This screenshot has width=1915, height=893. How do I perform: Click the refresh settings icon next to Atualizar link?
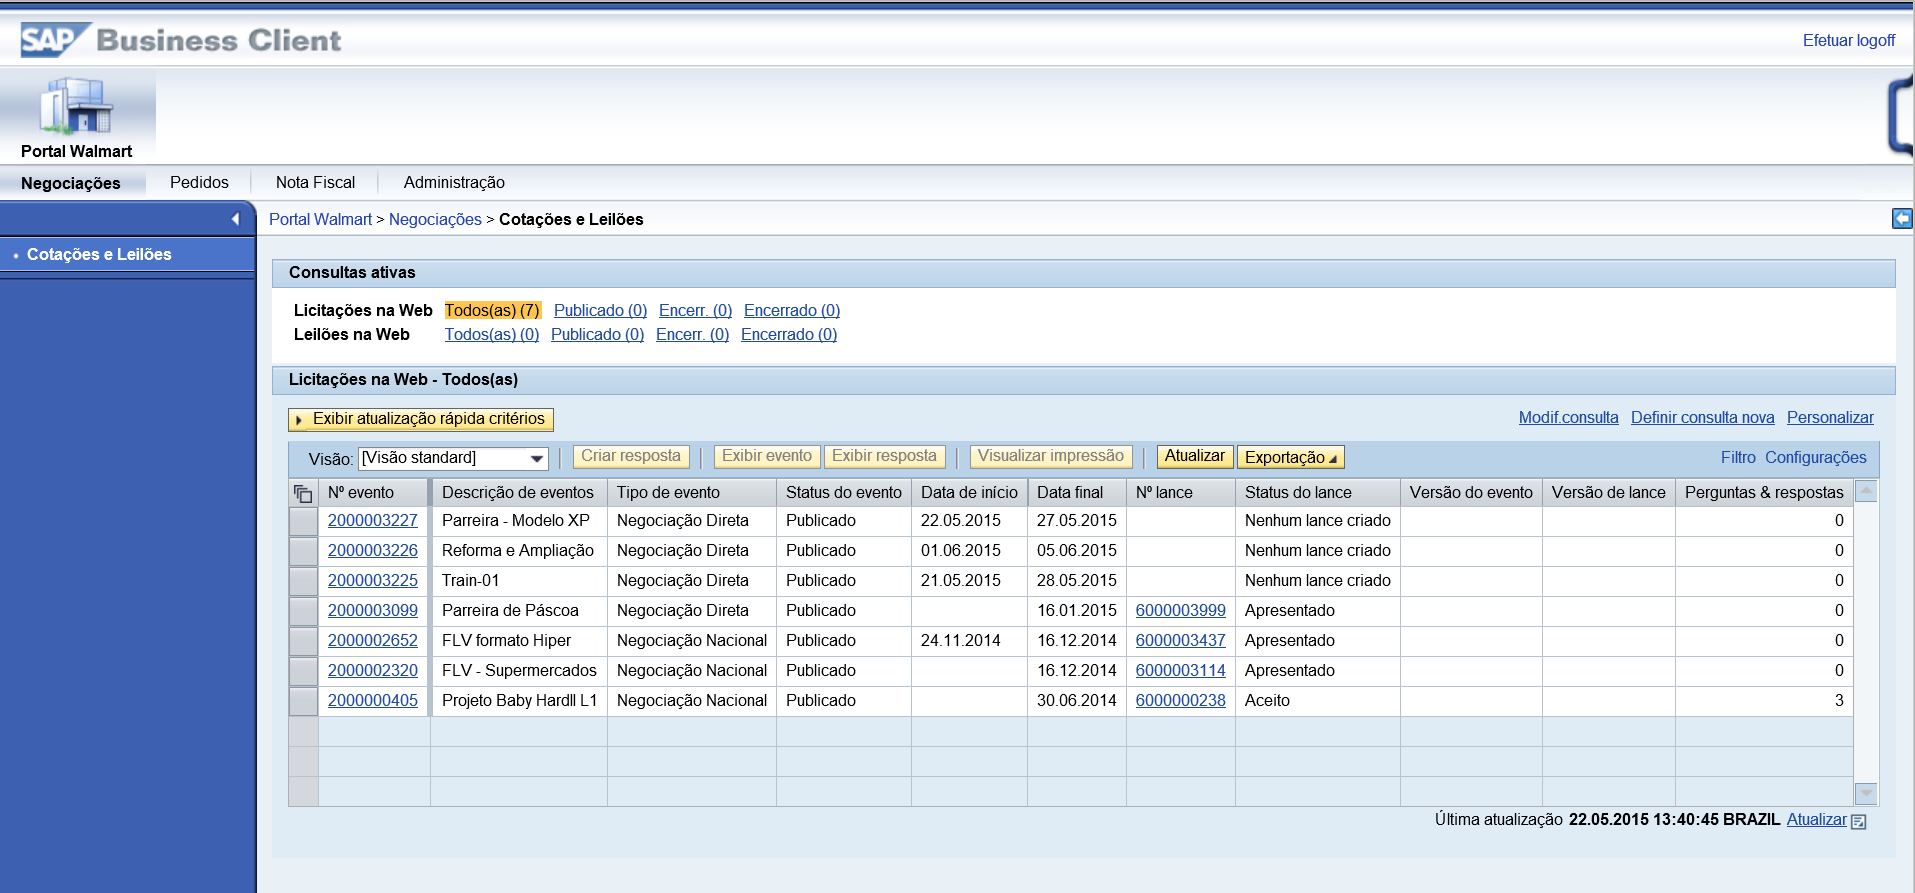pos(1858,821)
